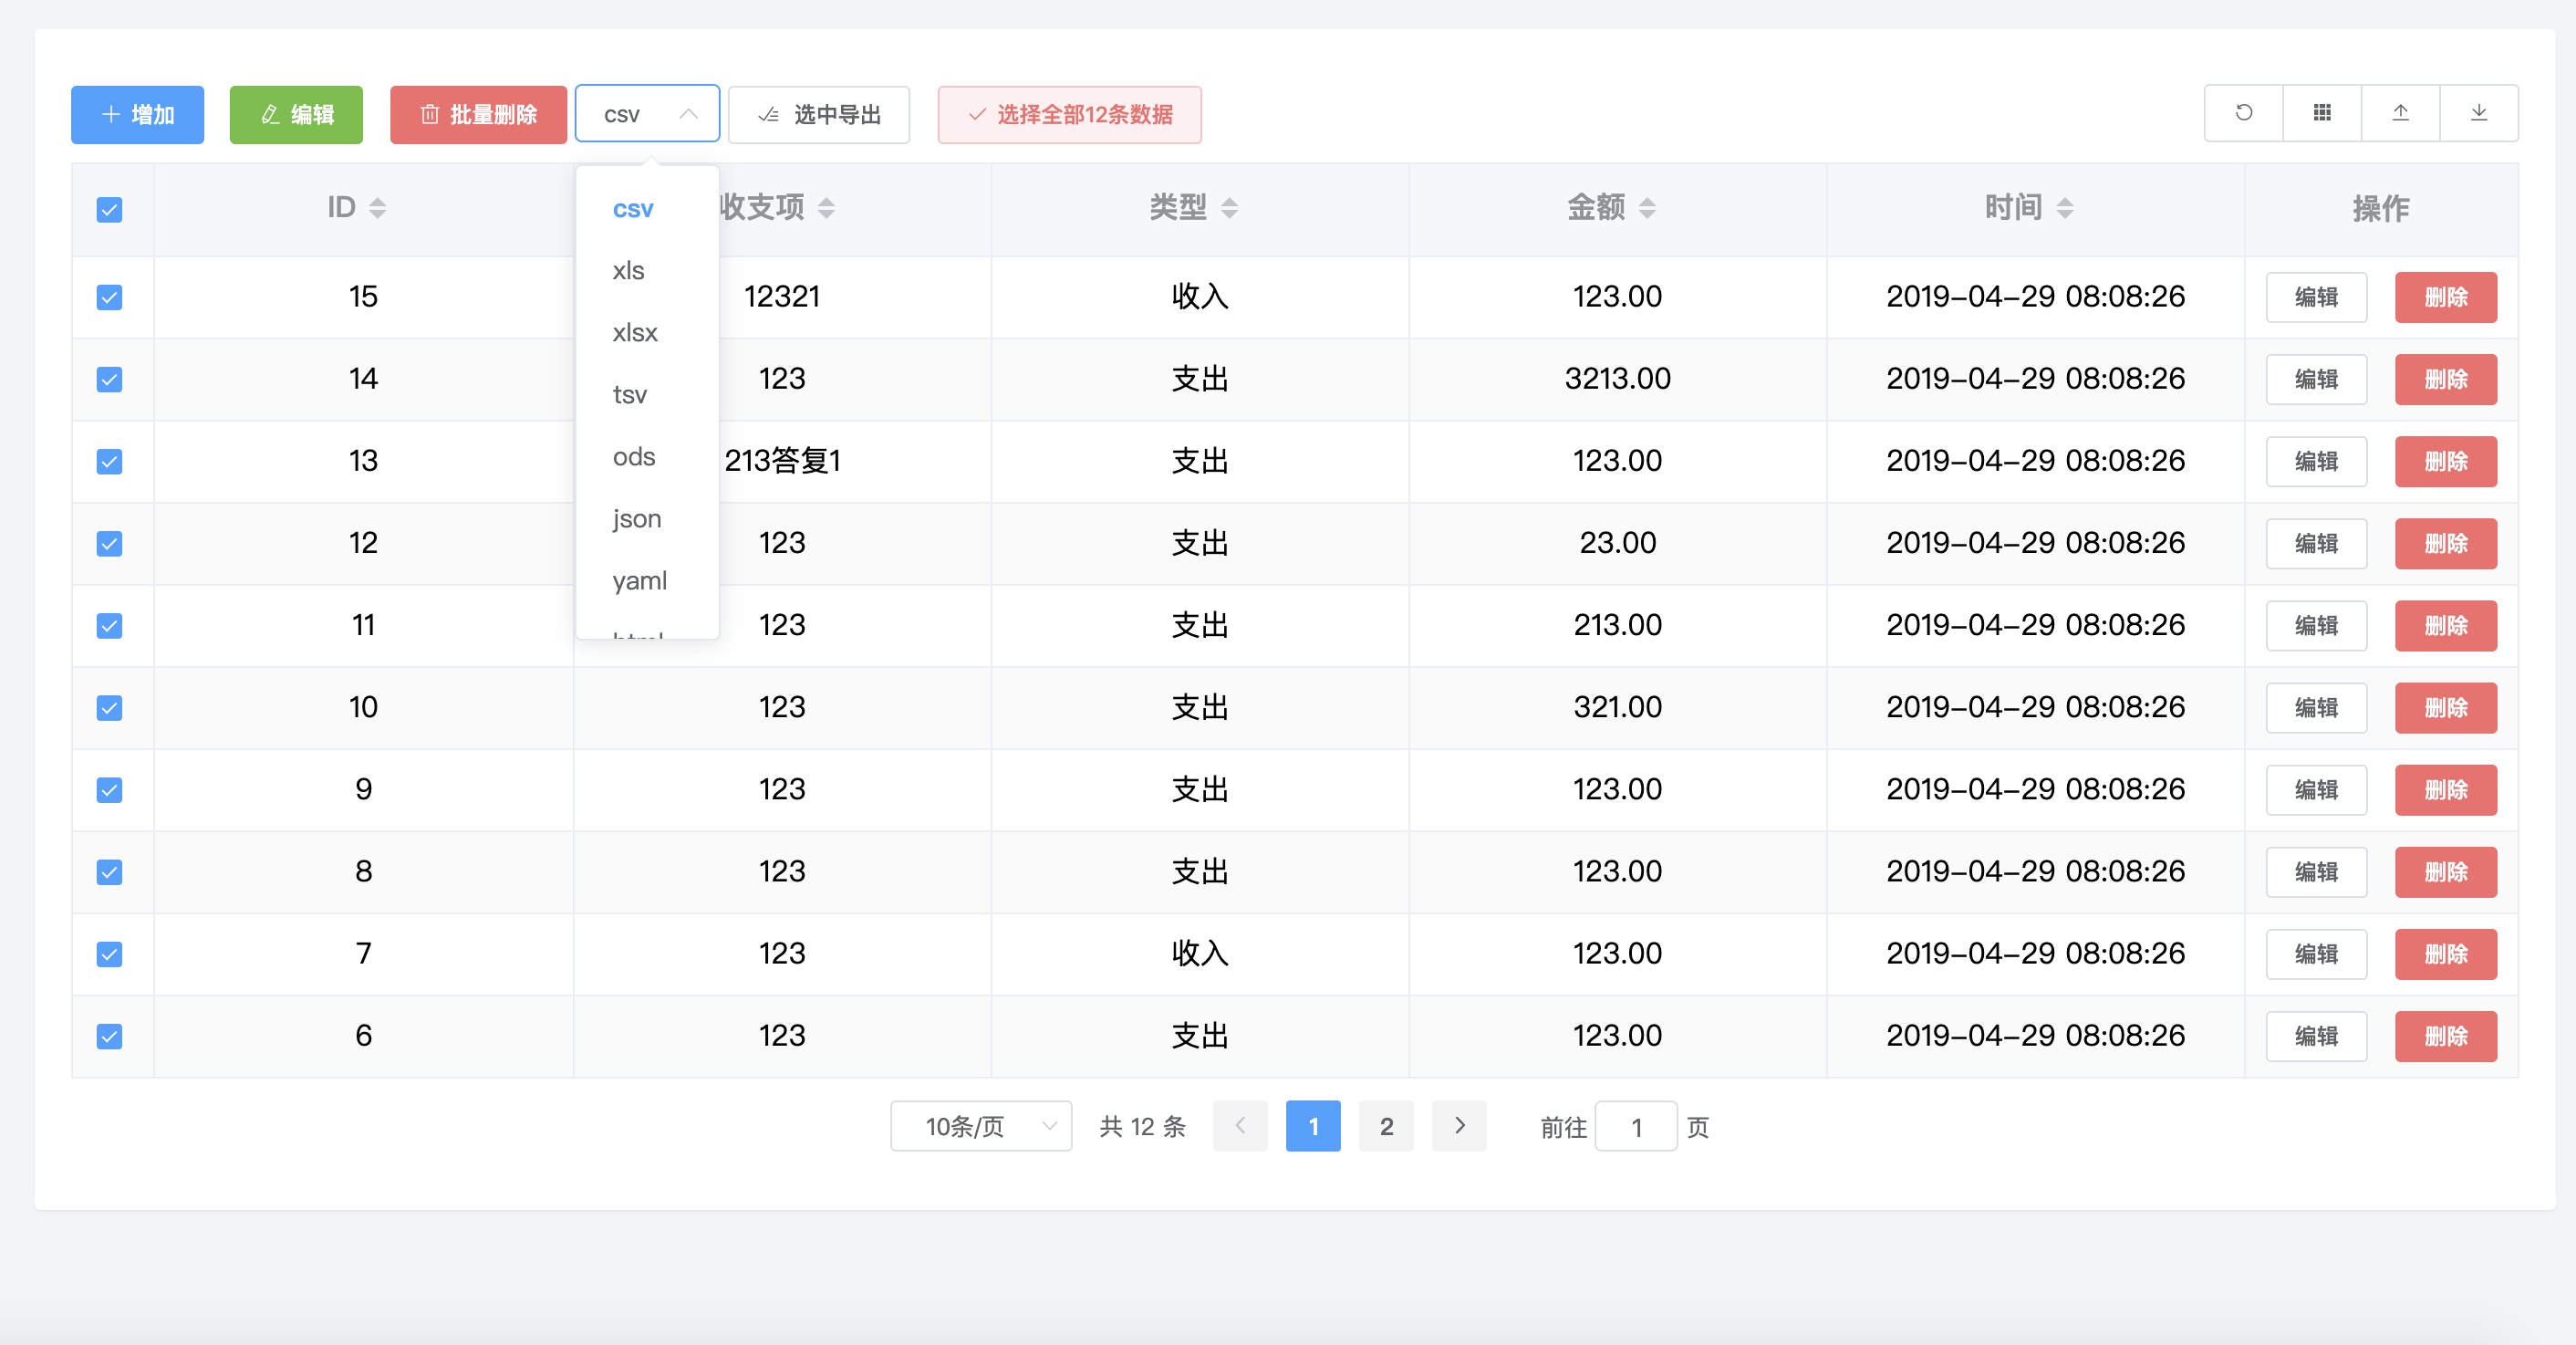
Task: Click 编辑 in the ID 8 row
Action: click(2316, 872)
